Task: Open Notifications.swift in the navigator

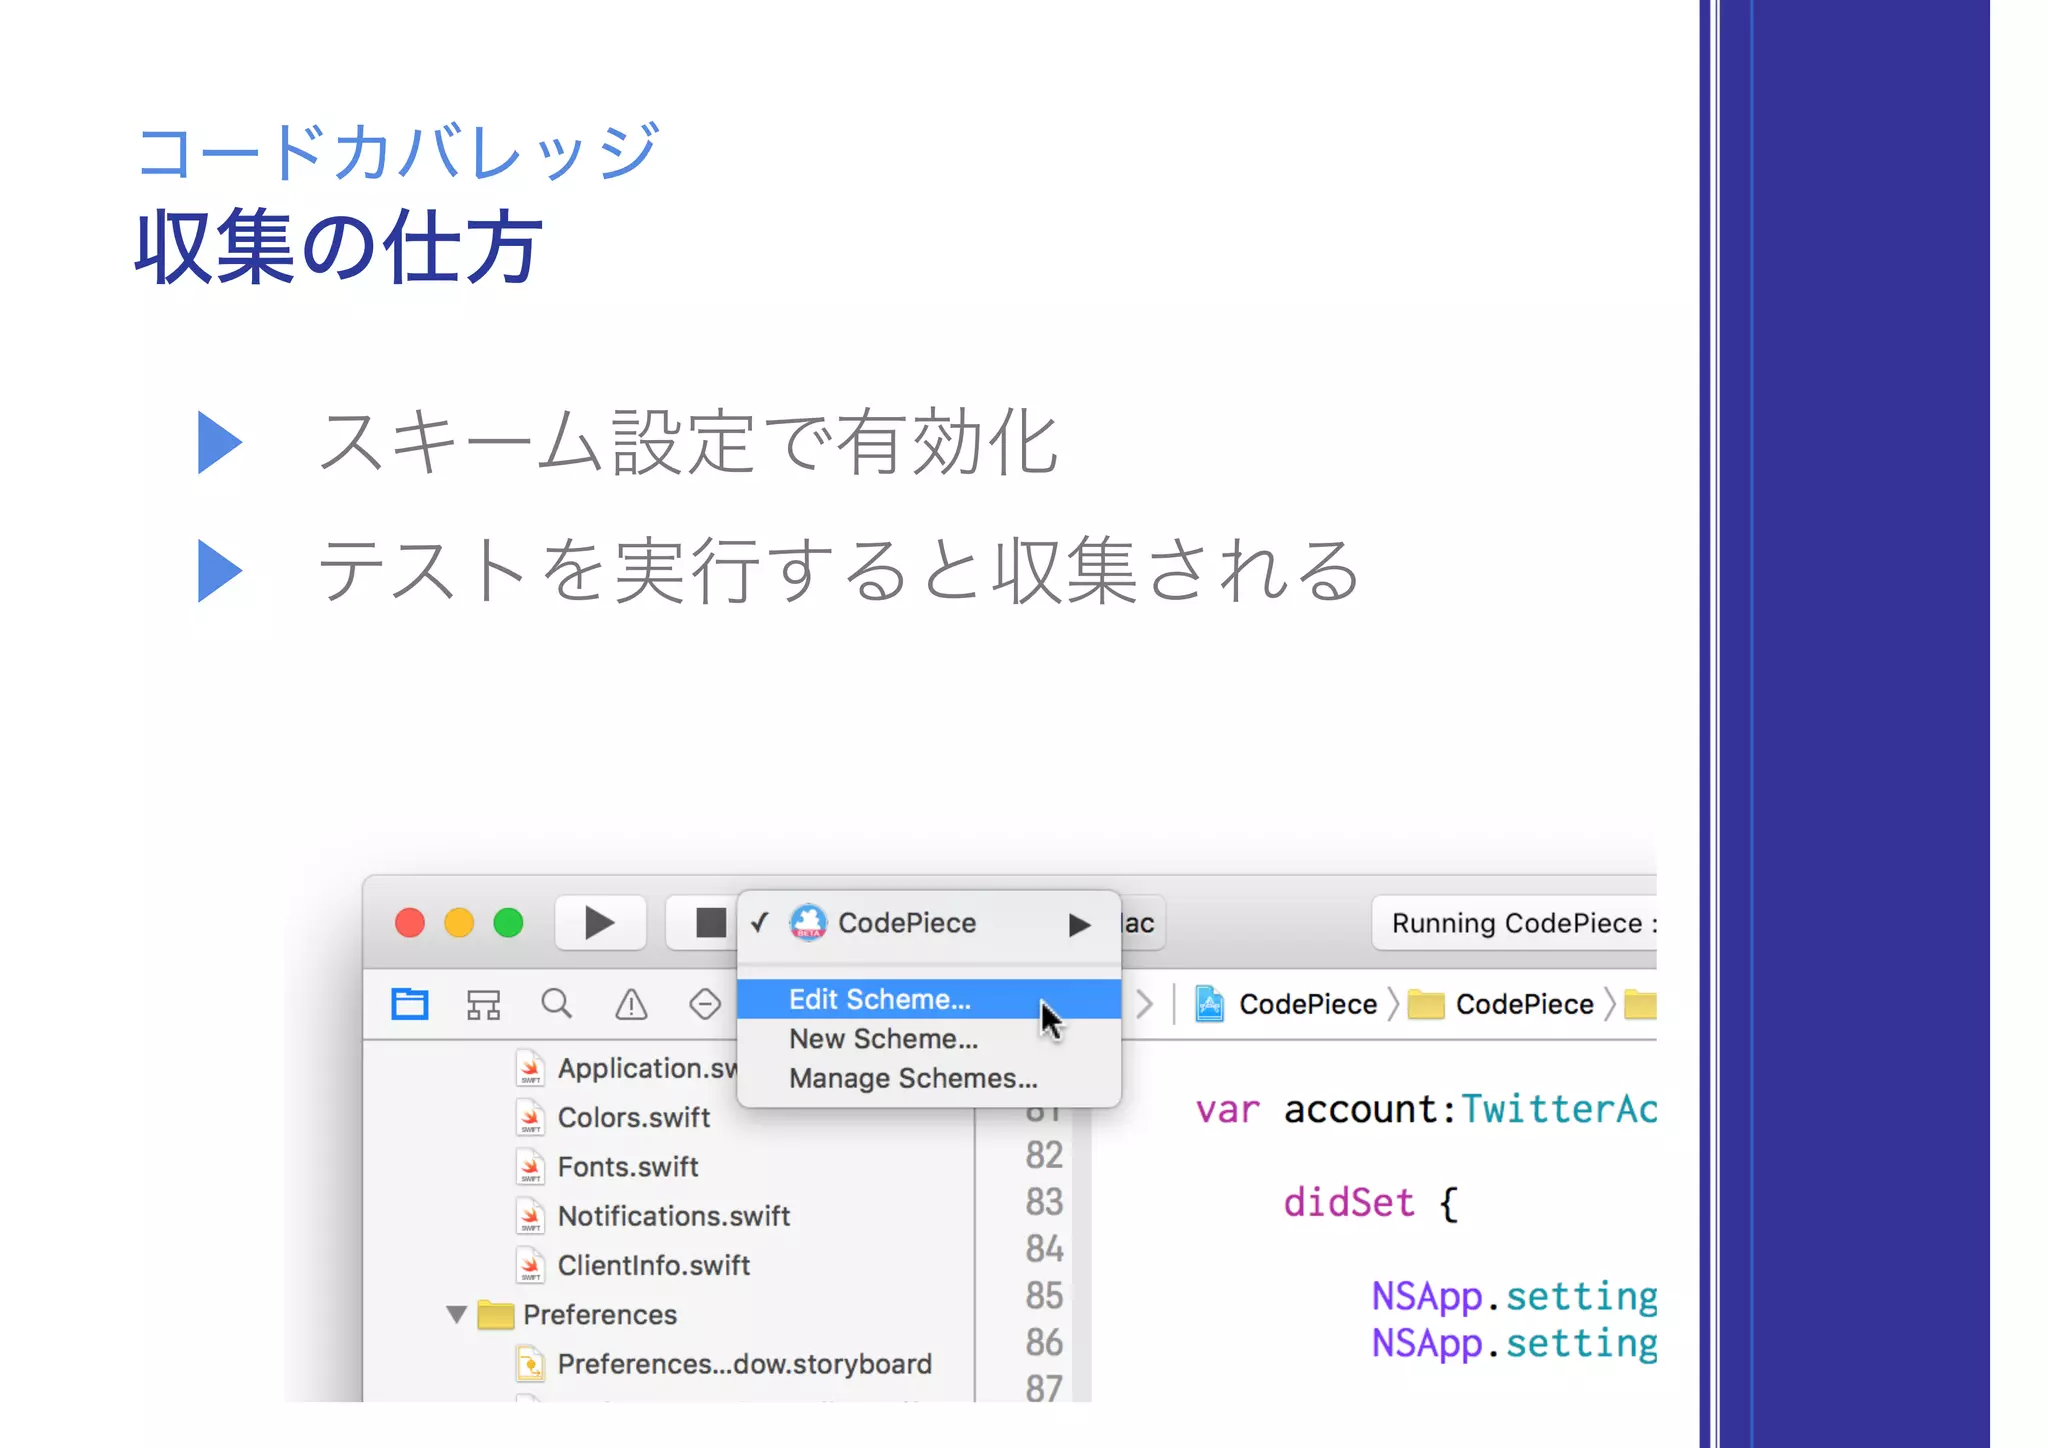Action: 674,1216
